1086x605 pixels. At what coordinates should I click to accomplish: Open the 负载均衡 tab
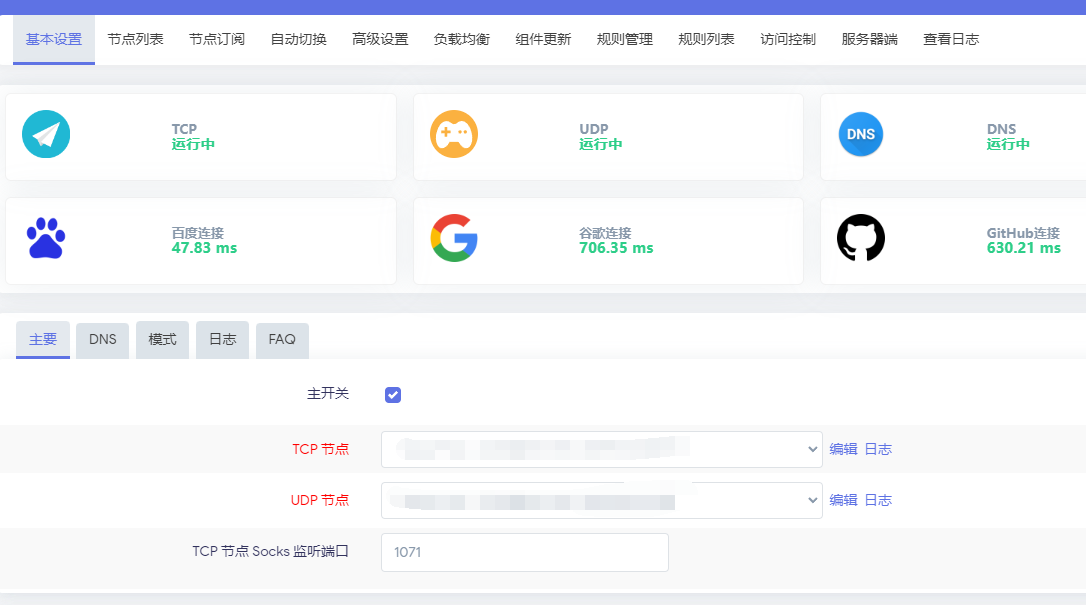(x=461, y=40)
